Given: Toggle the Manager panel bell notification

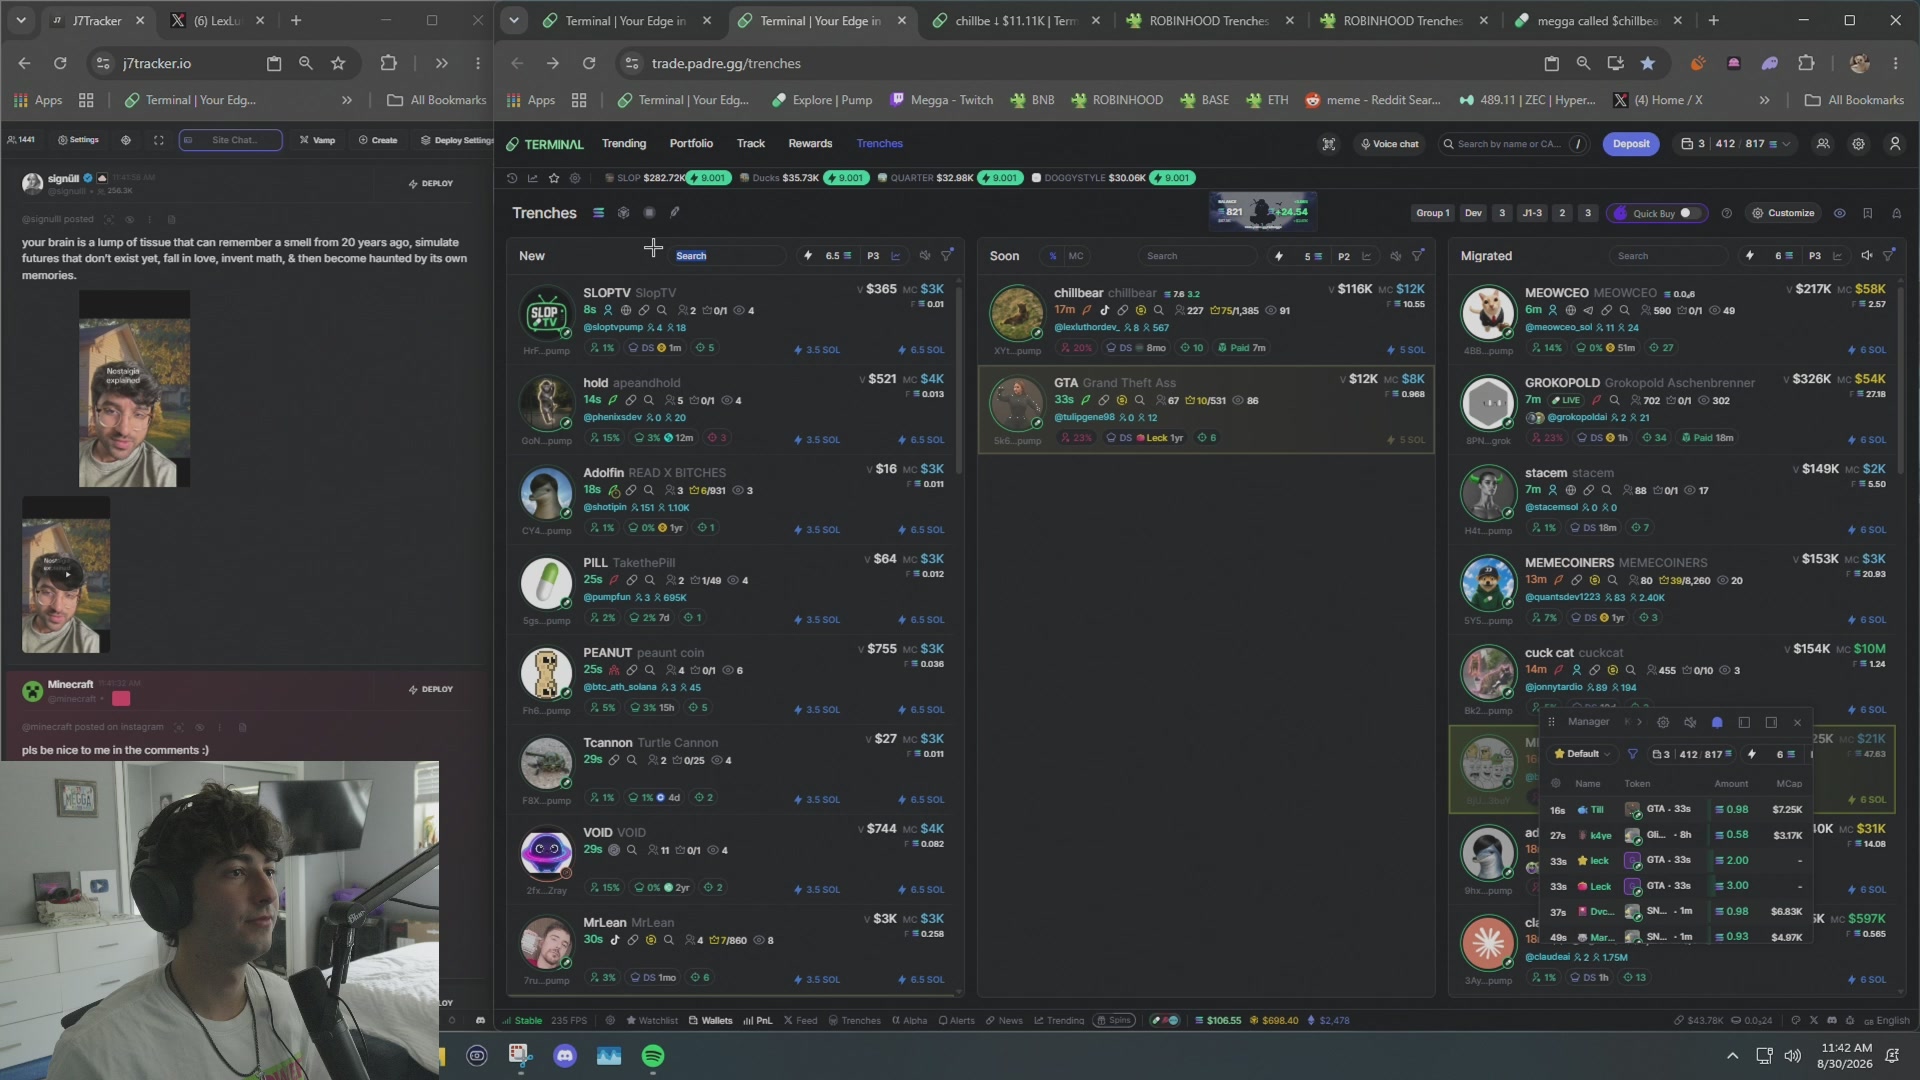Looking at the screenshot, I should pyautogui.click(x=1717, y=722).
